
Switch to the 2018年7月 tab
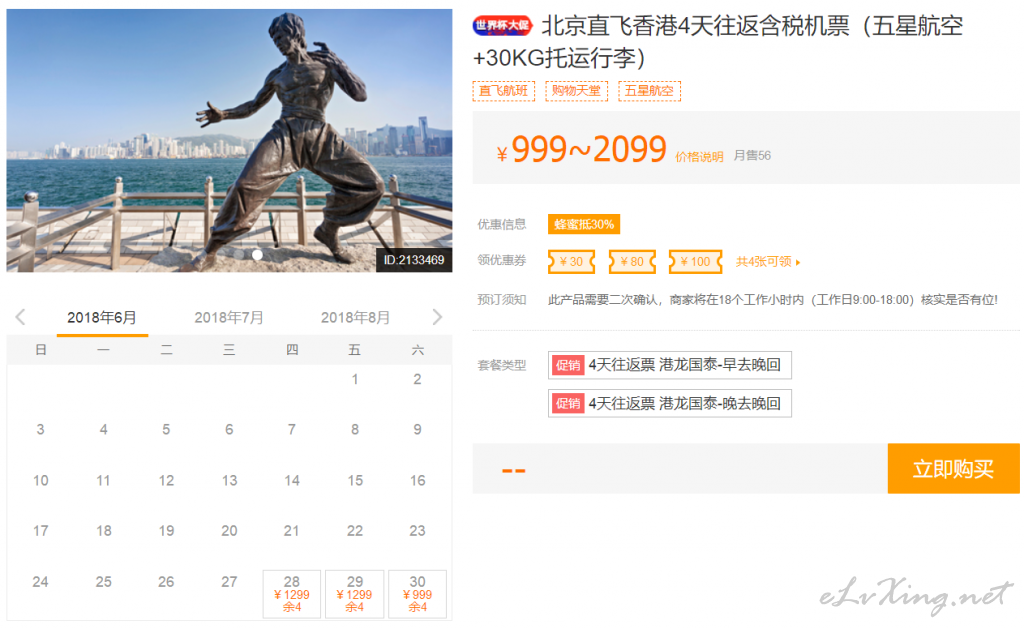(229, 317)
